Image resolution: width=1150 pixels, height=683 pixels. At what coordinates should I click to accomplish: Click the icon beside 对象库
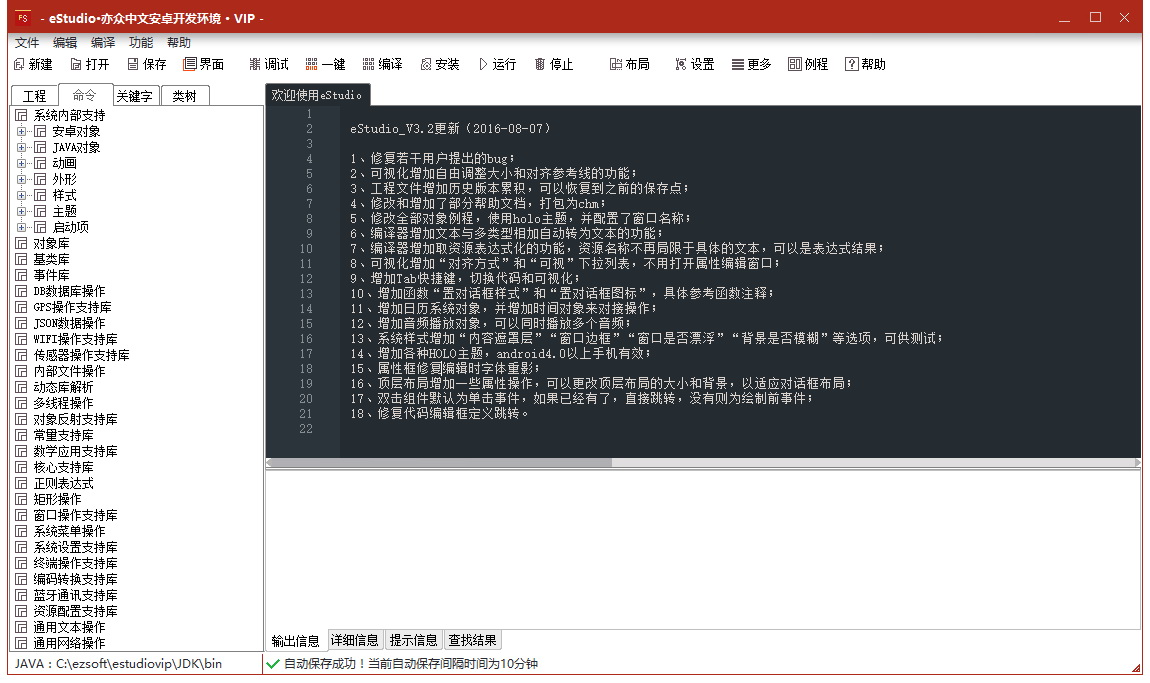point(21,244)
